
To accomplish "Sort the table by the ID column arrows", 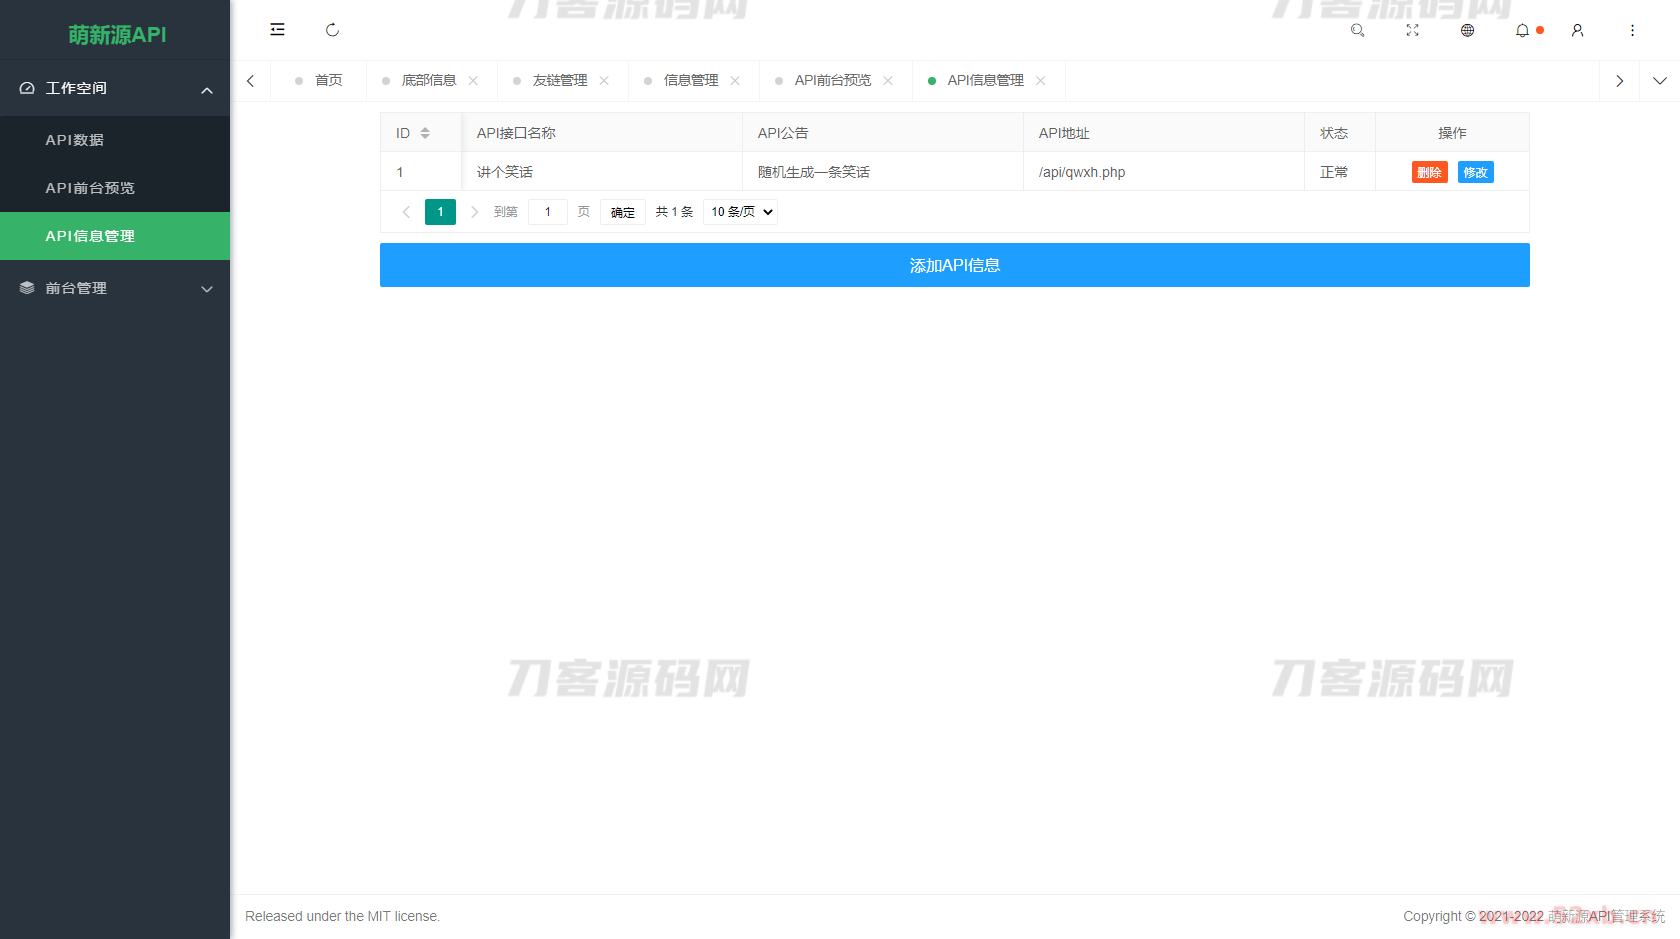I will pos(423,132).
